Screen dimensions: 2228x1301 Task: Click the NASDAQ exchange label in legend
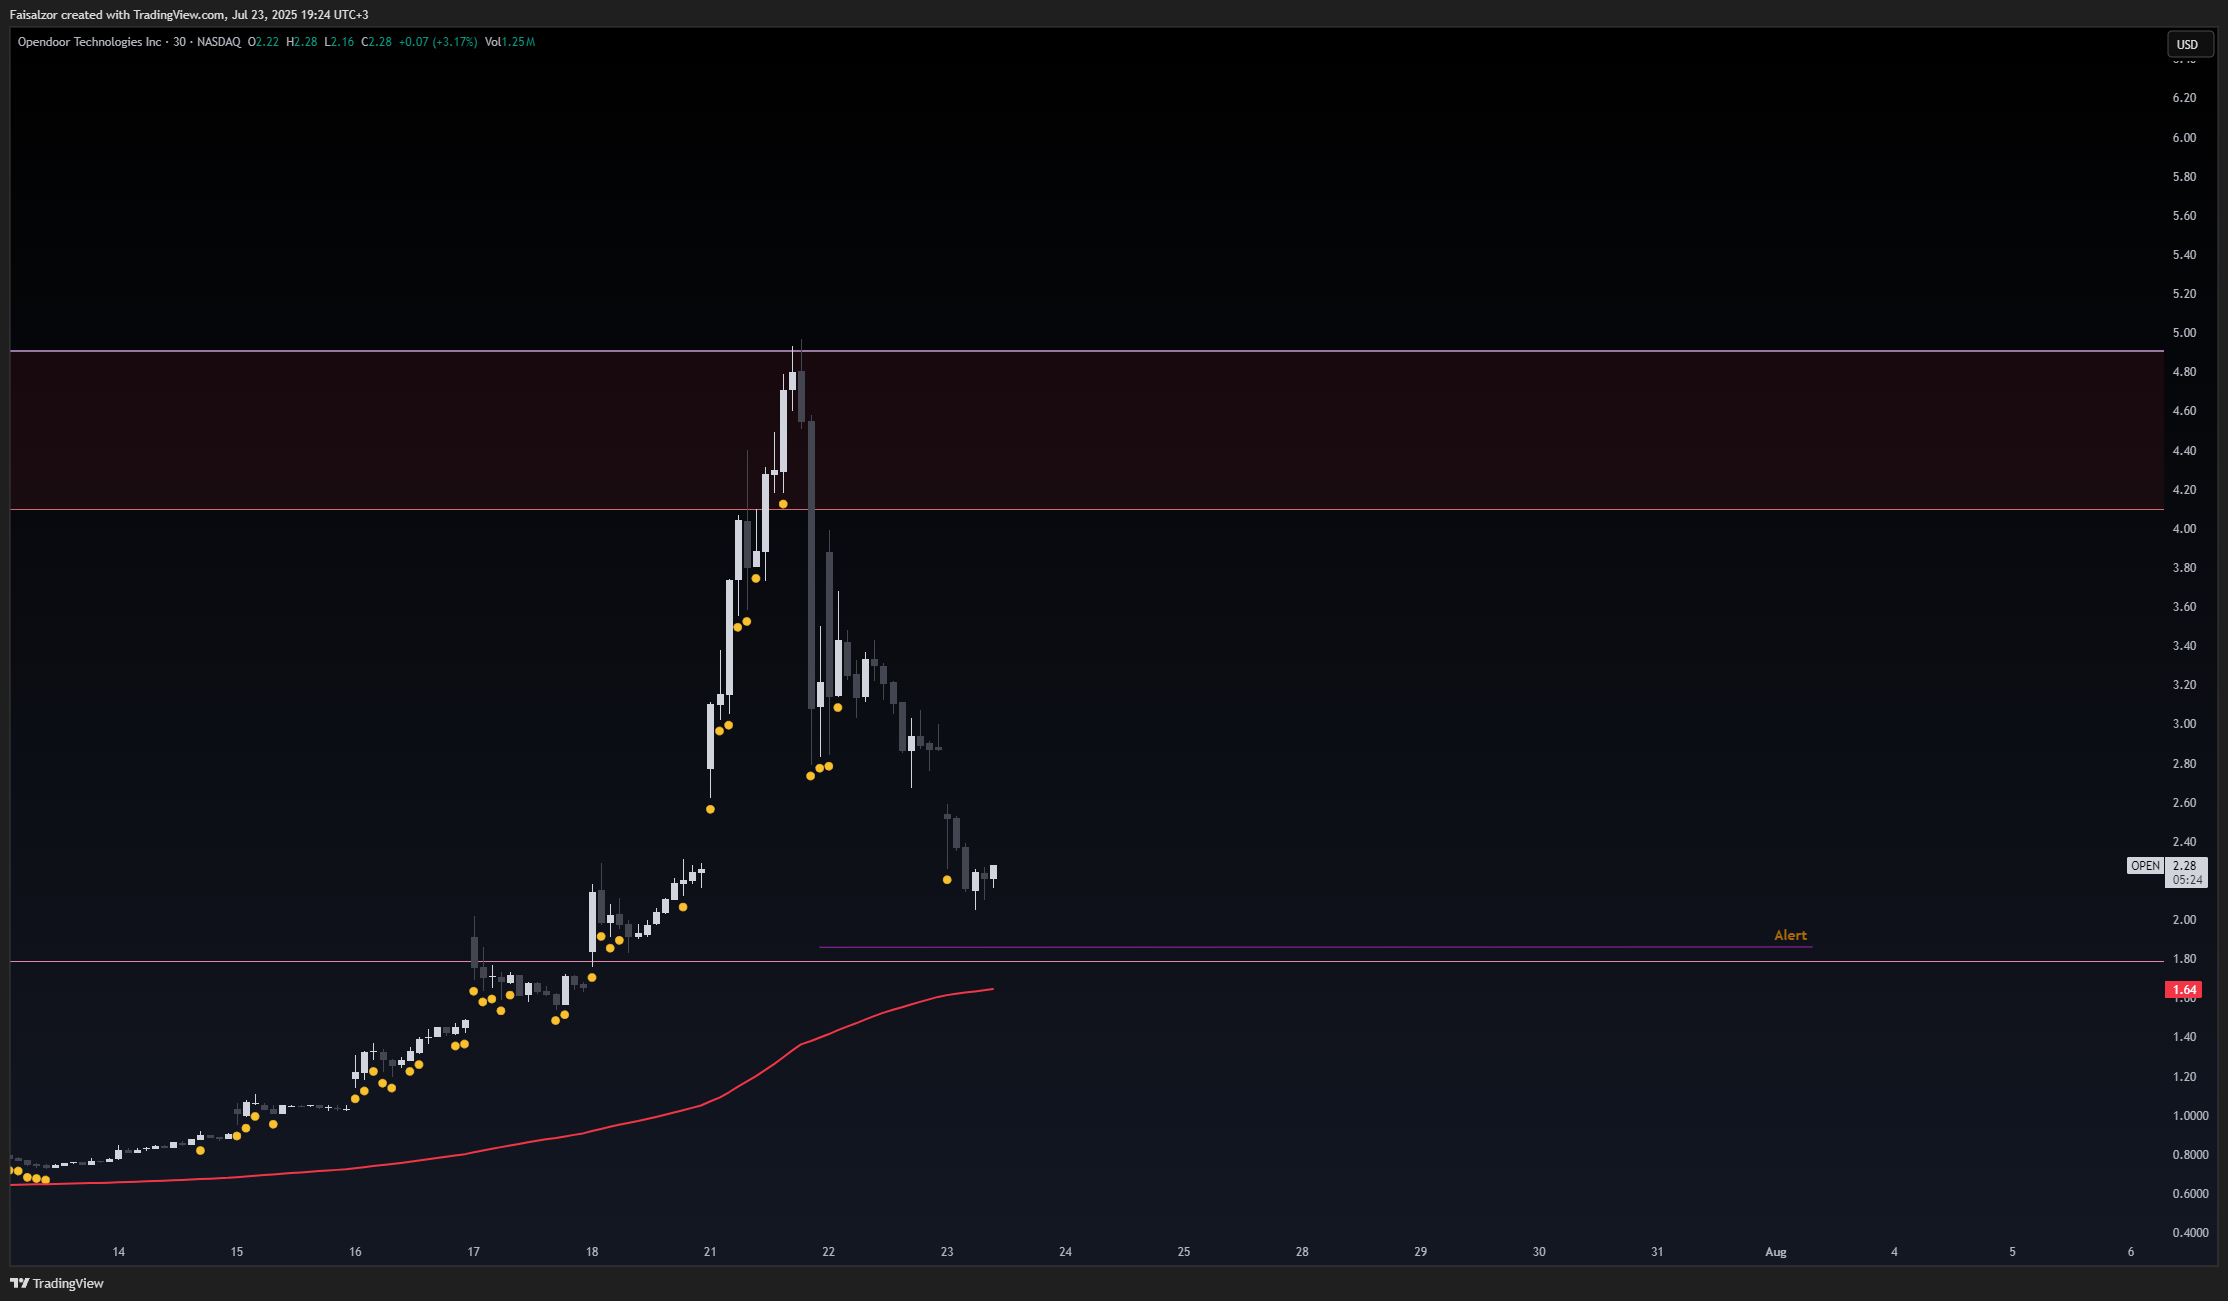(218, 42)
